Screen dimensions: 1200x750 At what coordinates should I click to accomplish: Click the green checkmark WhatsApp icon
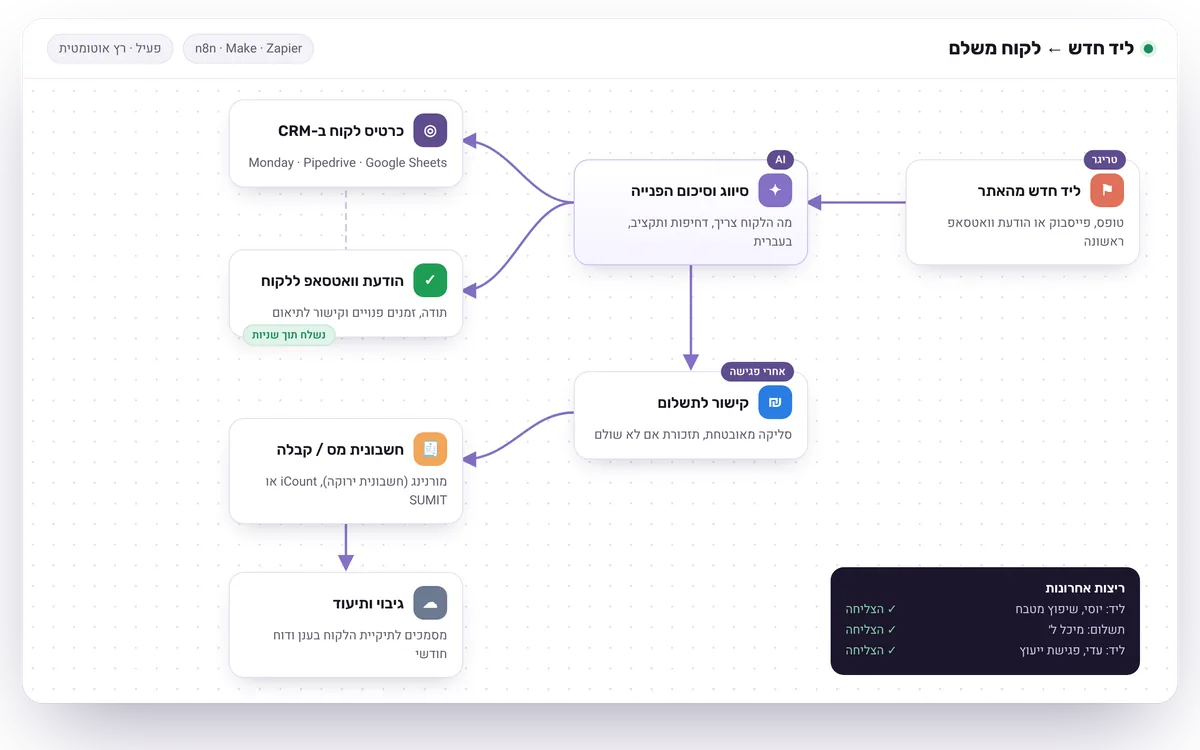[x=430, y=280]
